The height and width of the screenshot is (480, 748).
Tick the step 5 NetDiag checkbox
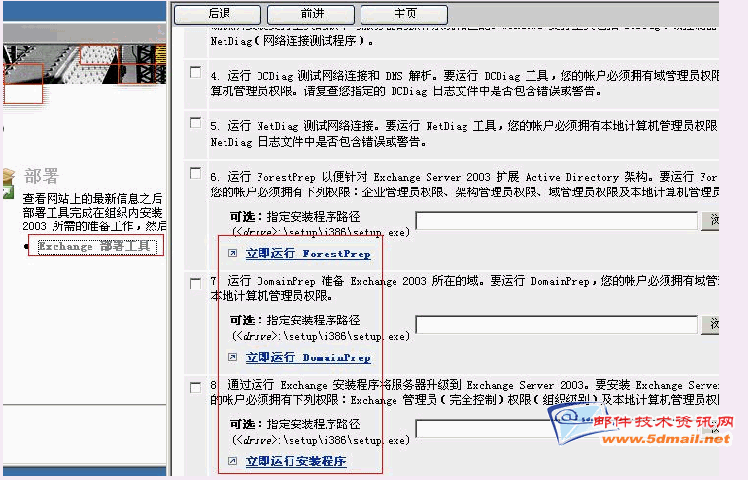196,123
